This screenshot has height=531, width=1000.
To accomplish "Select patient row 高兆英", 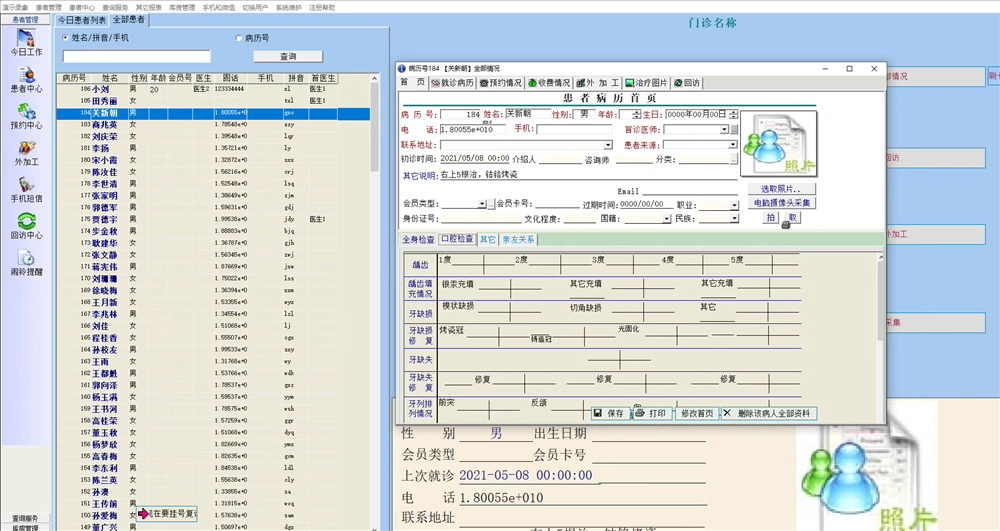I will pyautogui.click(x=214, y=125).
